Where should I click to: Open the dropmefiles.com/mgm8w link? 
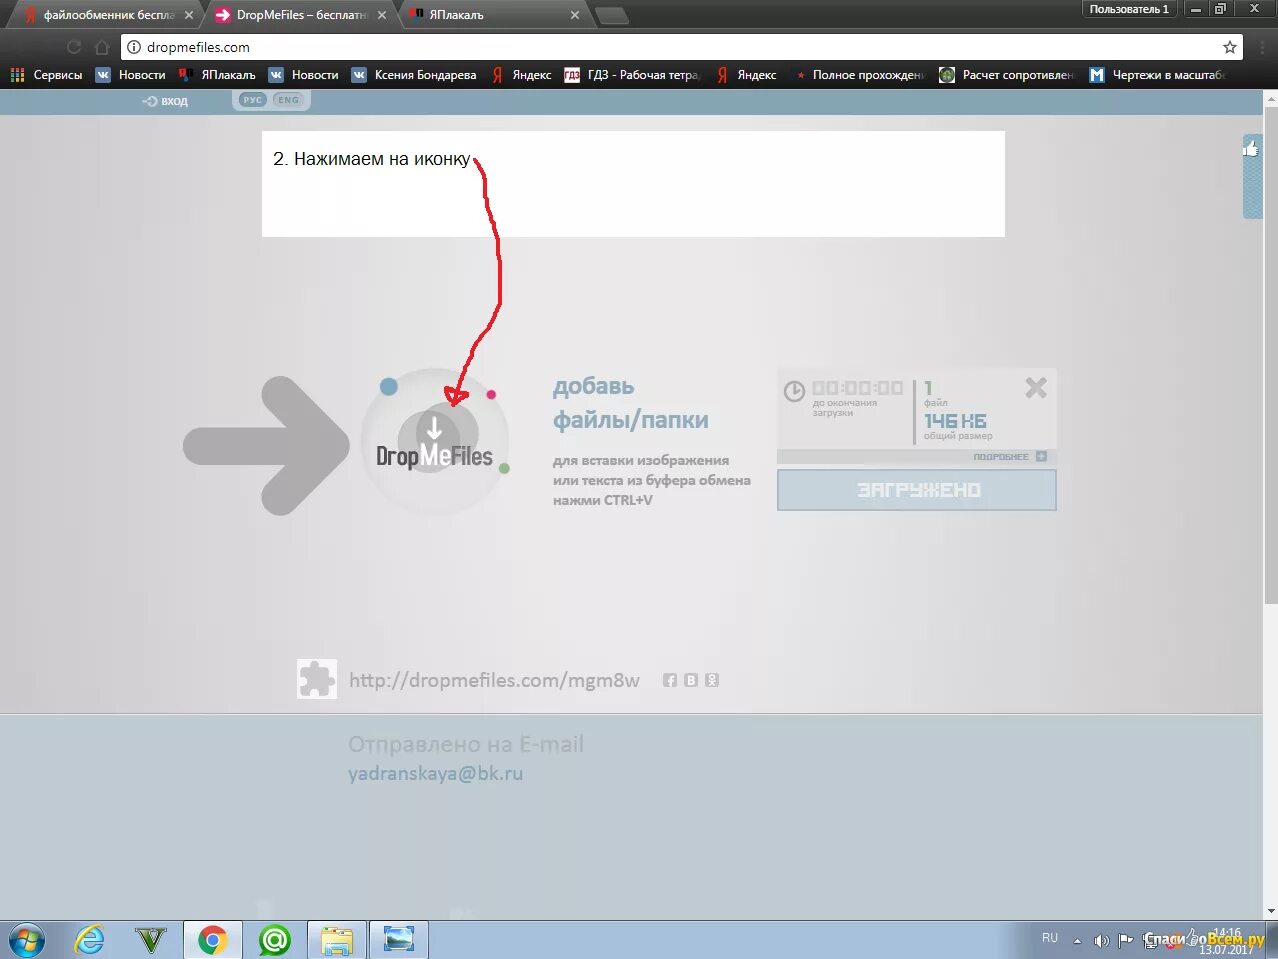(494, 680)
